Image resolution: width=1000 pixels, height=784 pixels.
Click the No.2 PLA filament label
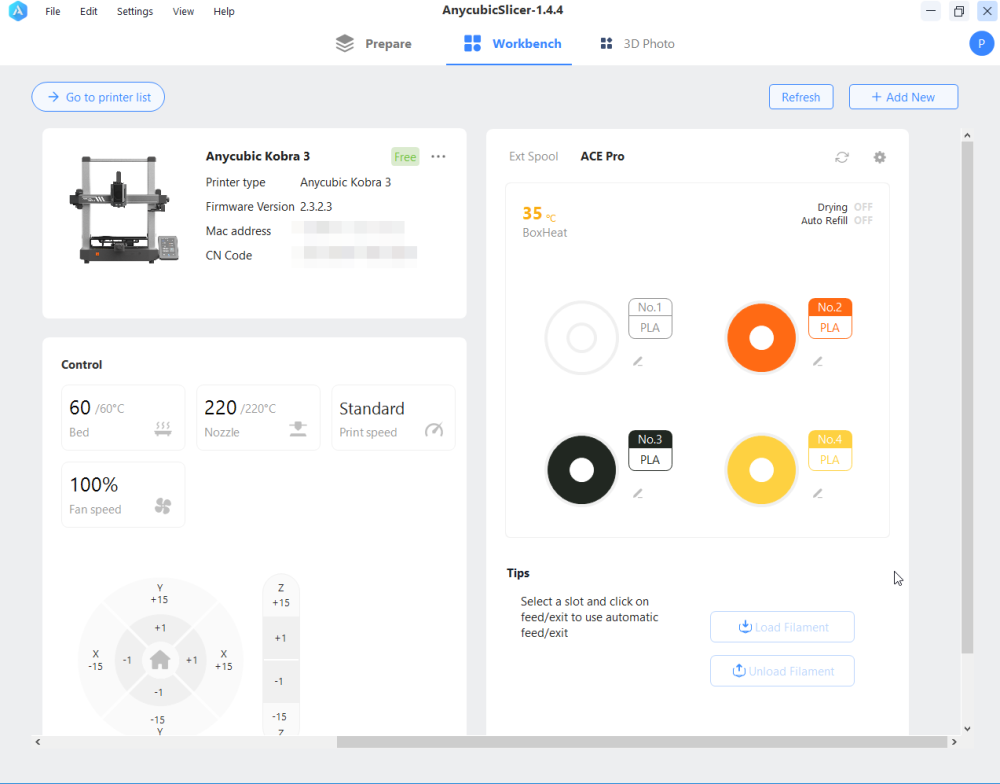[830, 318]
